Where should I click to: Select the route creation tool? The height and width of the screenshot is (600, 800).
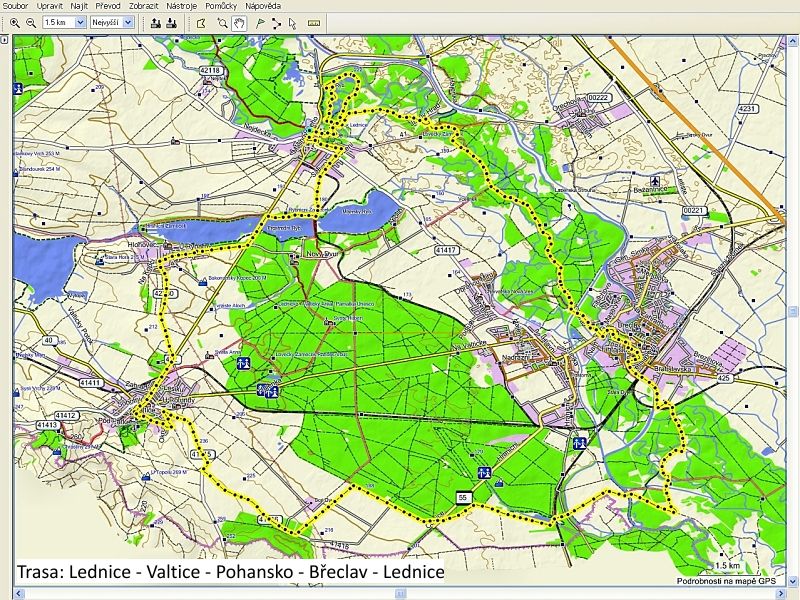click(x=275, y=22)
